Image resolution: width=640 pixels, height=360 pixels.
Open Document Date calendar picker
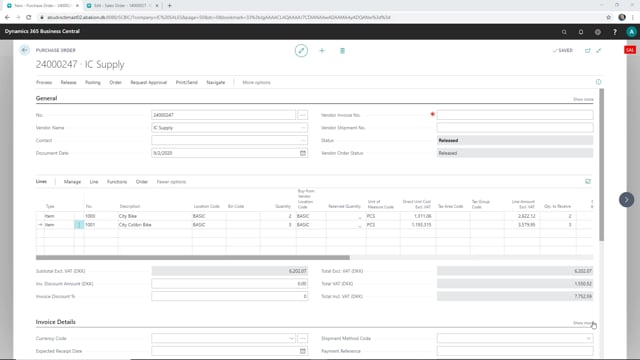(x=303, y=153)
